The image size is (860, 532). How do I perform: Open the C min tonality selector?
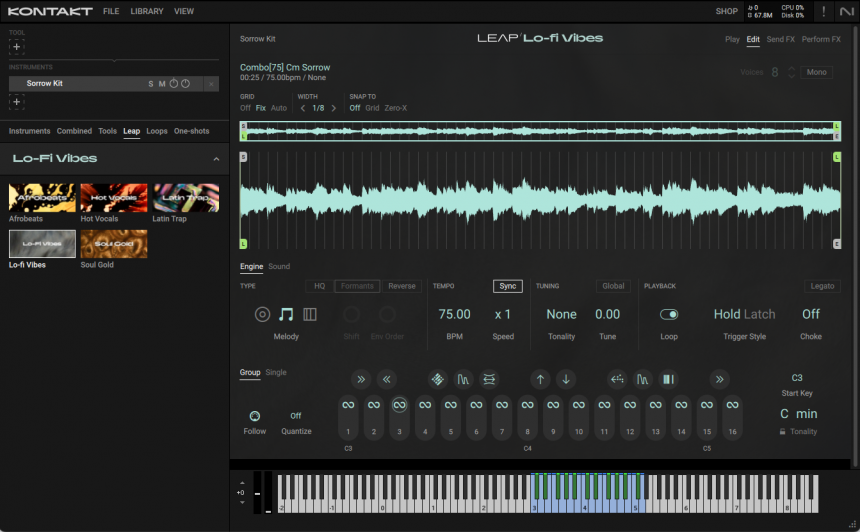[799, 414]
